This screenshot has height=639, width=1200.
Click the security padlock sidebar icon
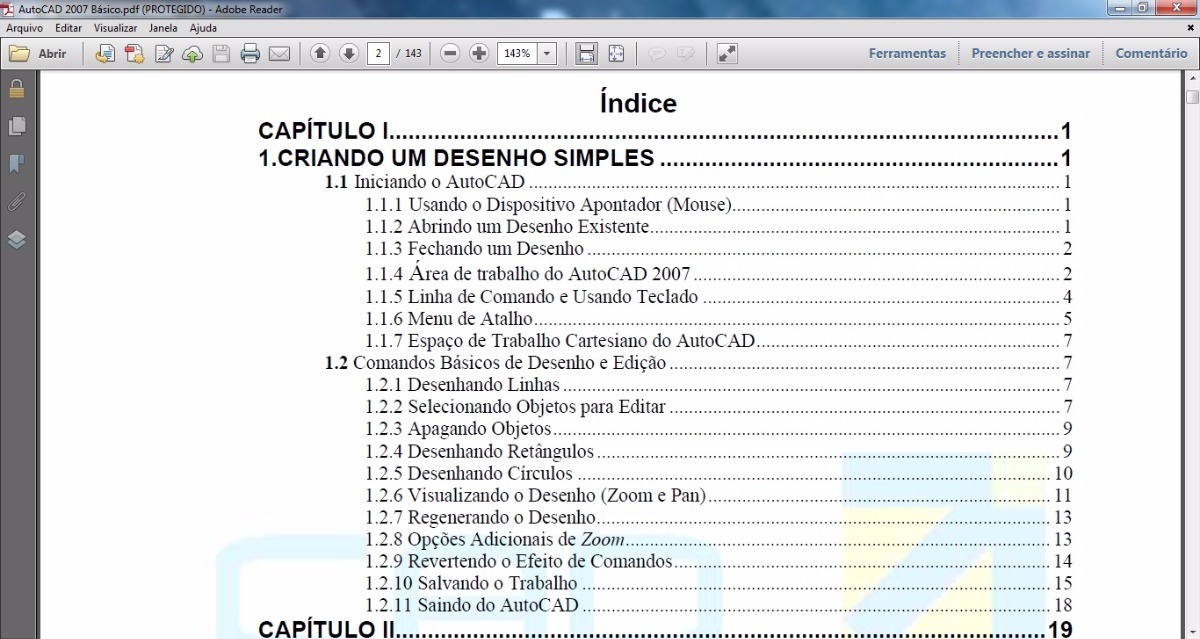[16, 89]
